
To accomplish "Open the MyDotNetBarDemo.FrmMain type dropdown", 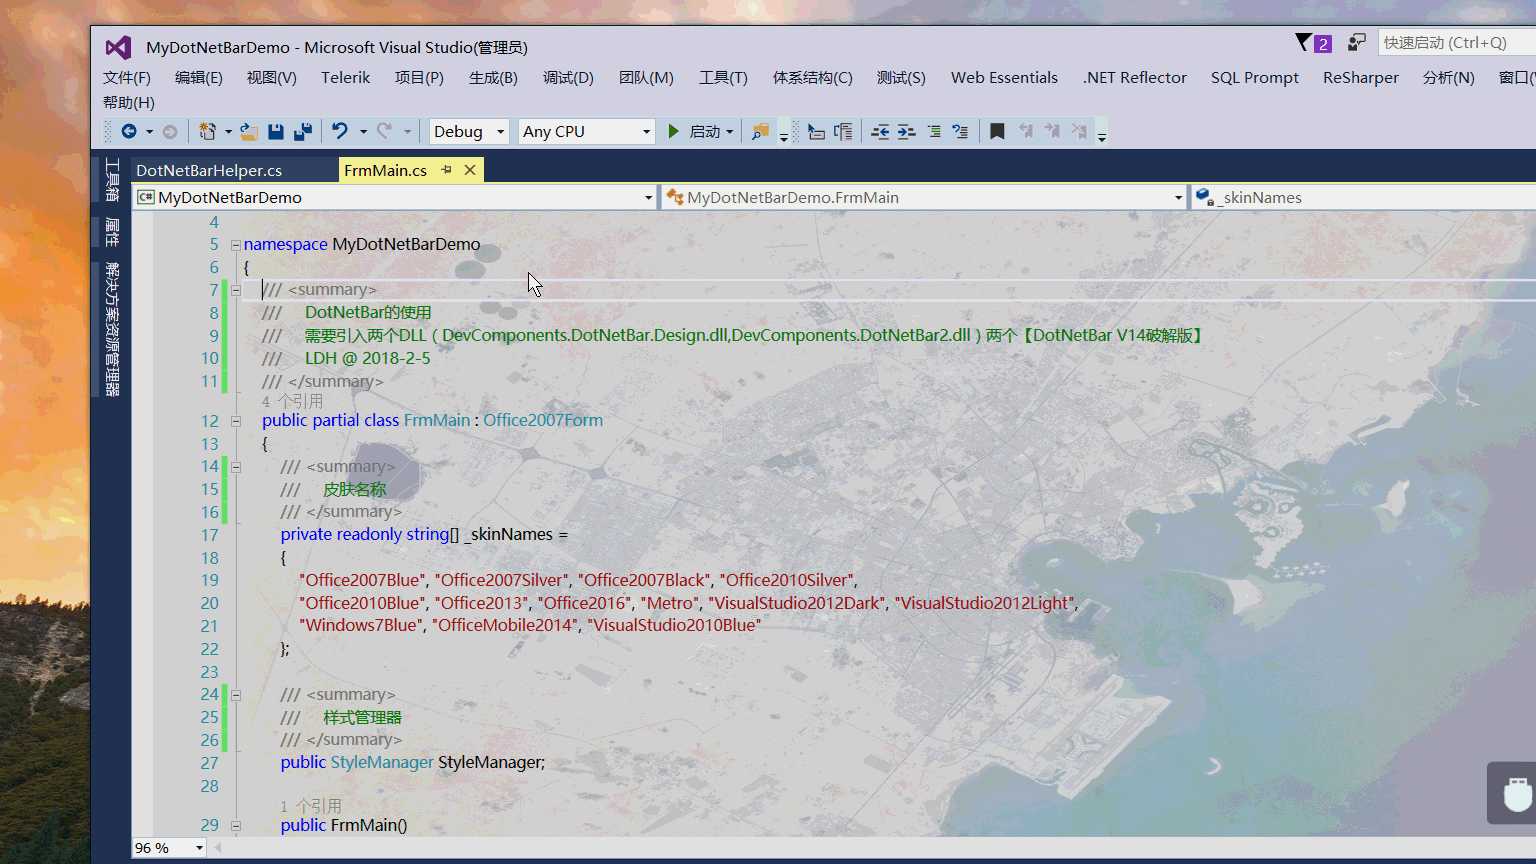I will 924,197.
